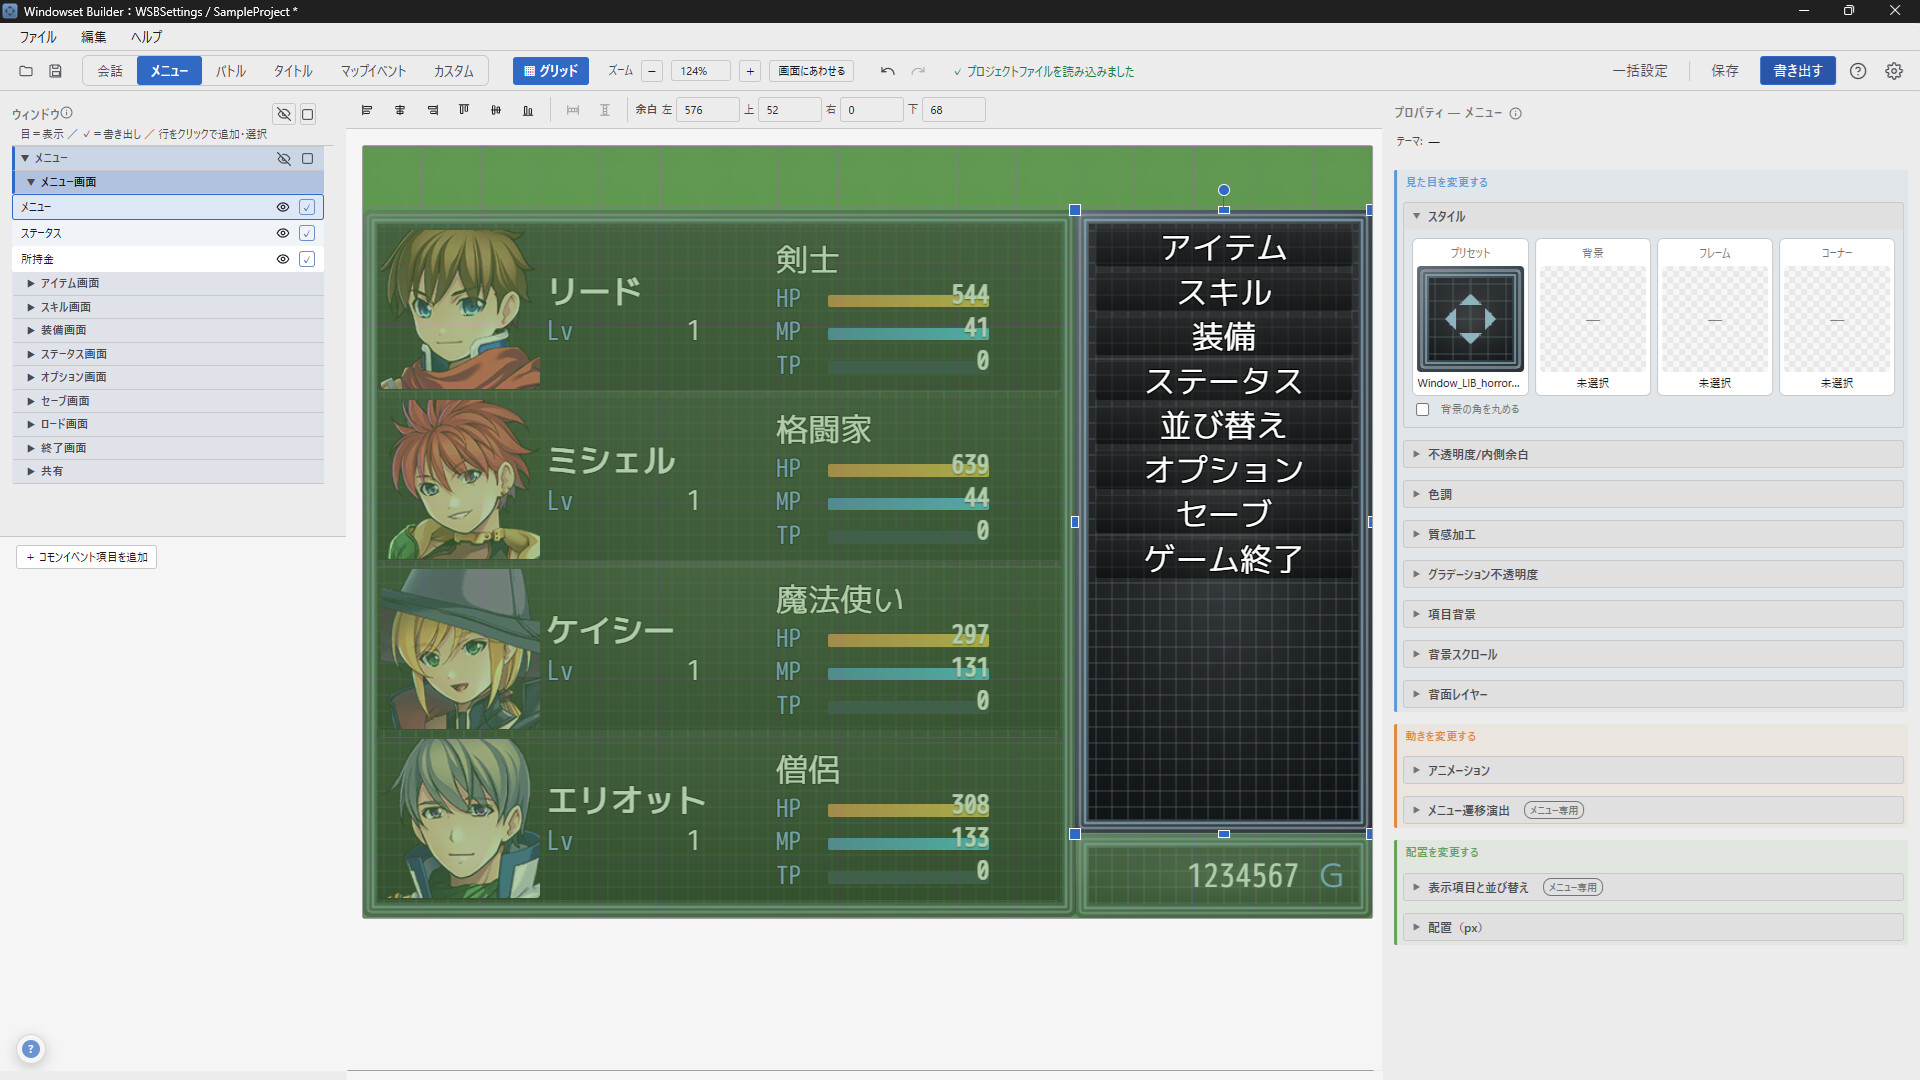Toggle visibility eye of the ステータス row

pyautogui.click(x=283, y=233)
